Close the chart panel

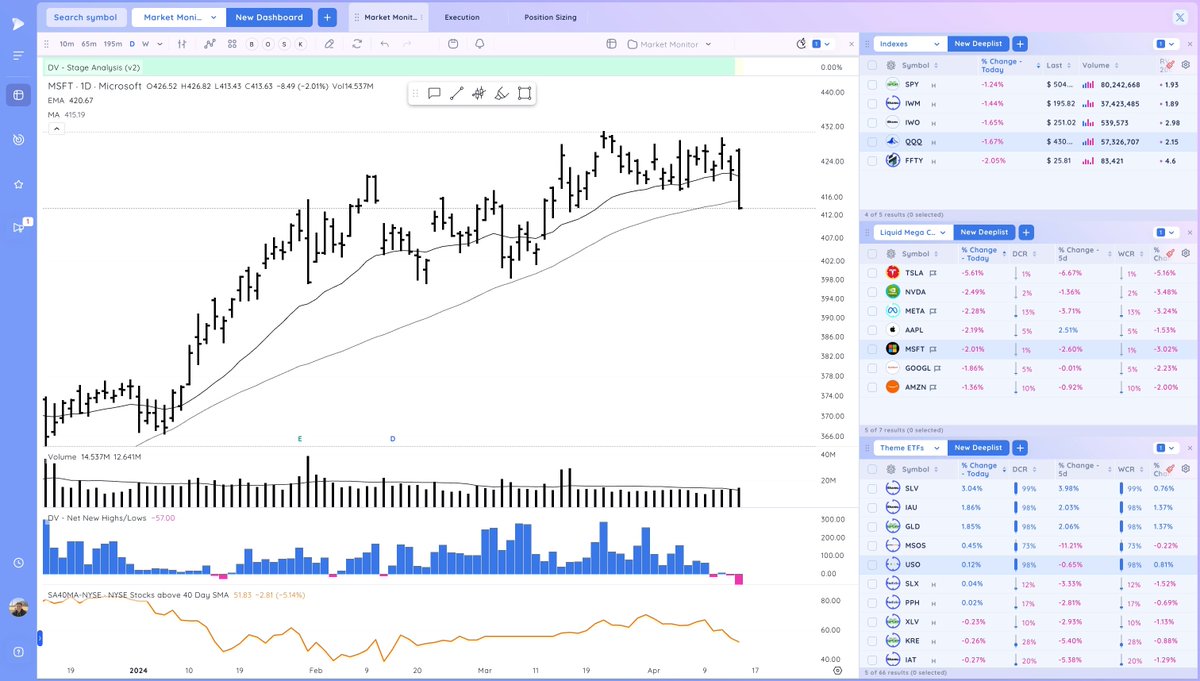[851, 44]
